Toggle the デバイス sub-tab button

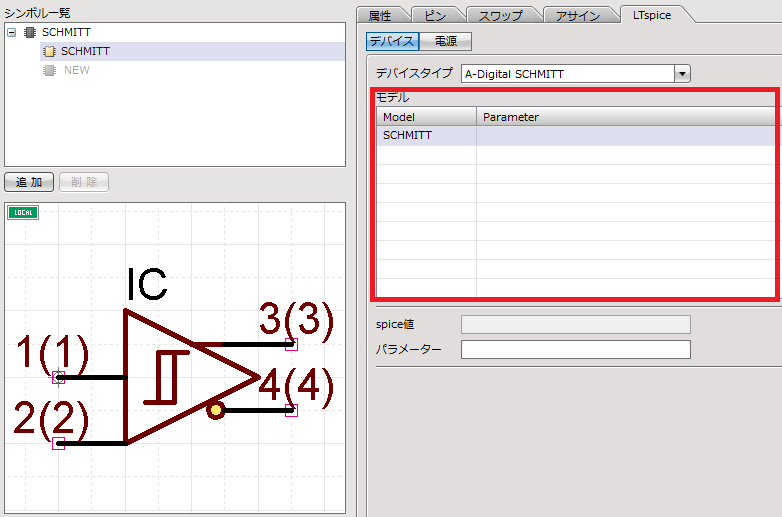[x=393, y=42]
